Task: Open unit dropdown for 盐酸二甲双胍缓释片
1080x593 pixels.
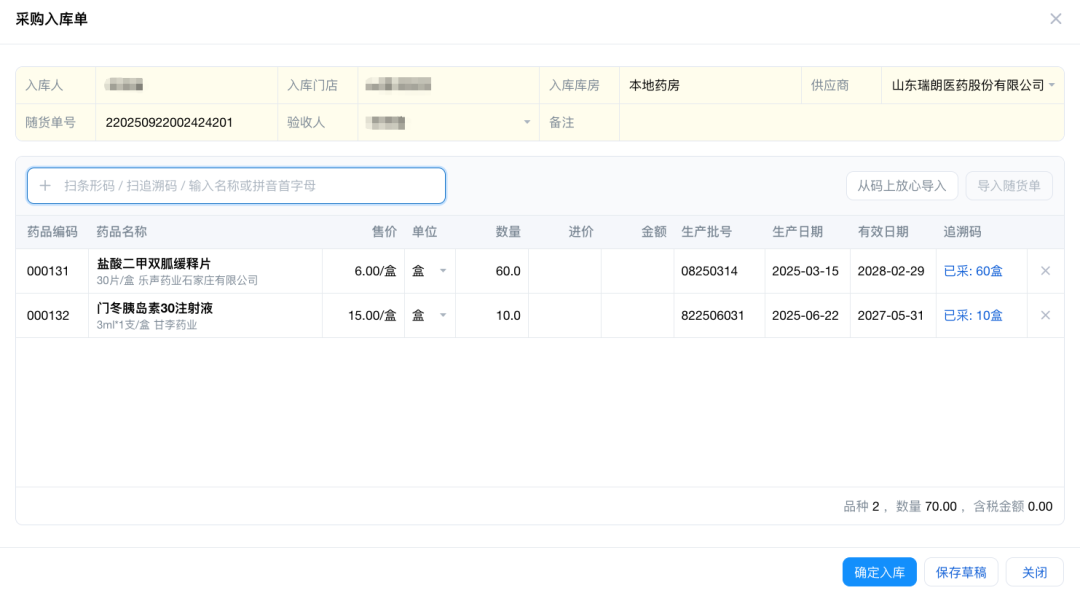Action: tap(429, 271)
